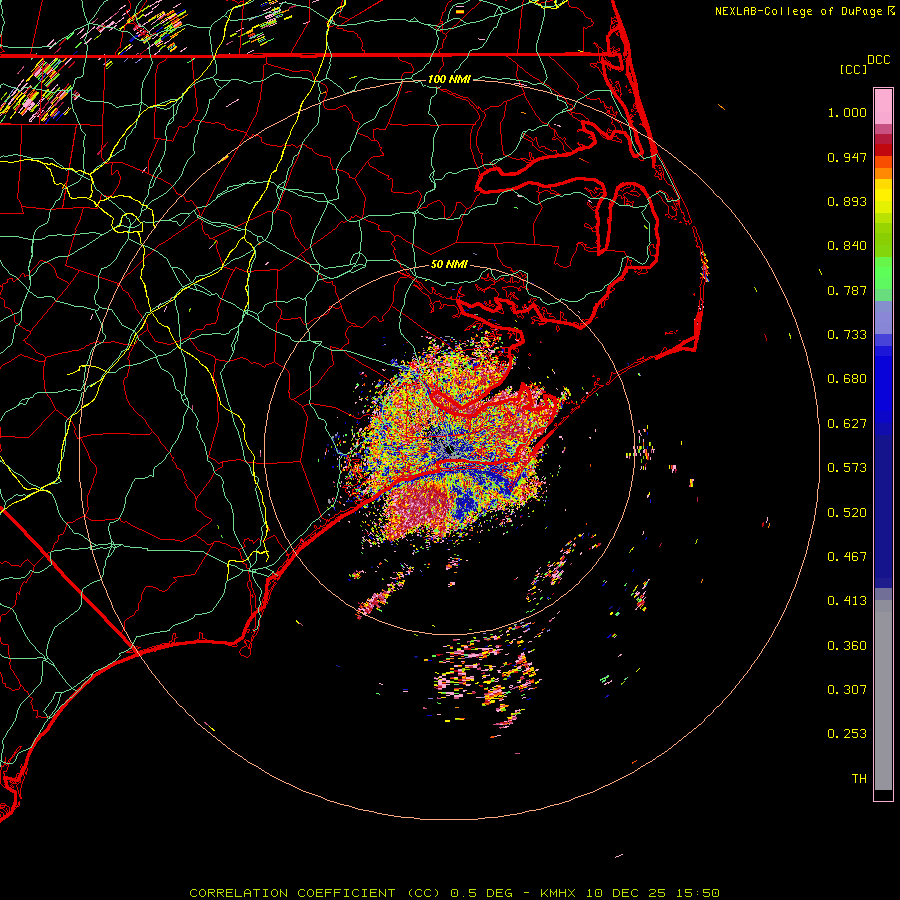Click the 50 NMI range ring label
The width and height of the screenshot is (900, 900).
click(449, 264)
